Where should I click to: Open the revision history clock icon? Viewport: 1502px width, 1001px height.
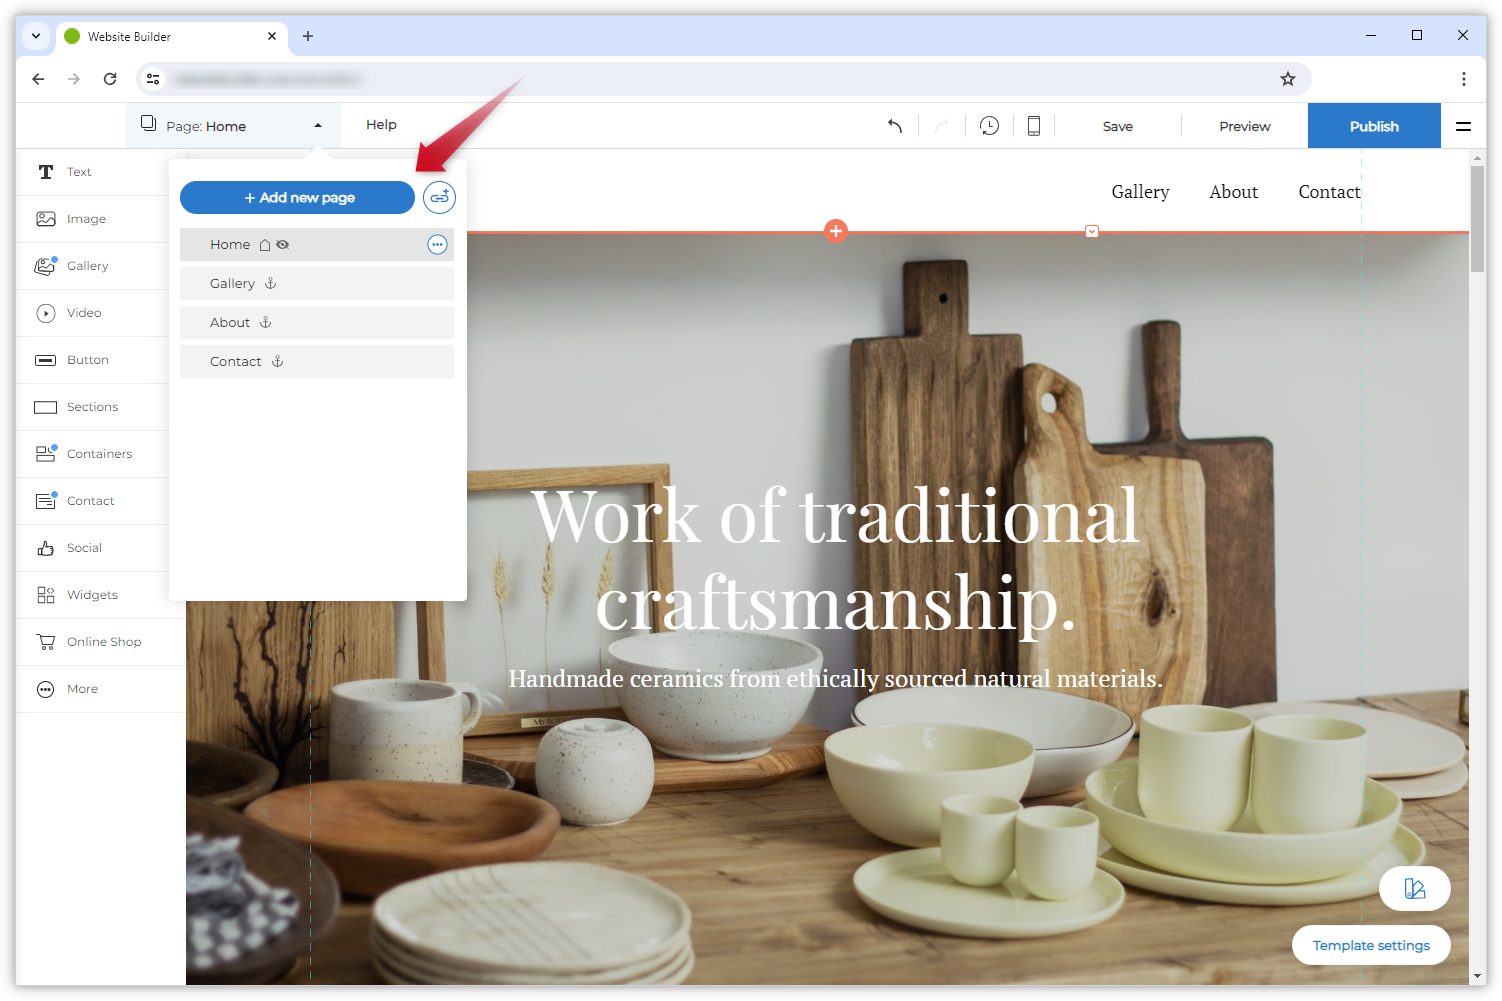(989, 126)
